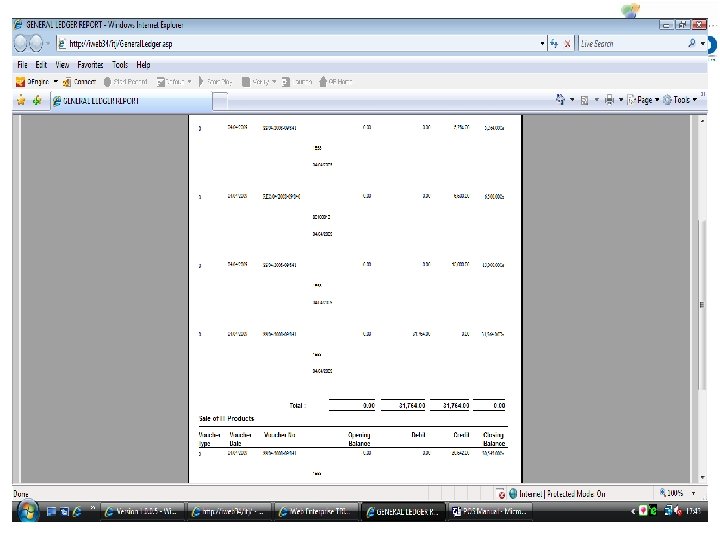Open the Edit menu
The width and height of the screenshot is (720, 540).
[x=41, y=65]
